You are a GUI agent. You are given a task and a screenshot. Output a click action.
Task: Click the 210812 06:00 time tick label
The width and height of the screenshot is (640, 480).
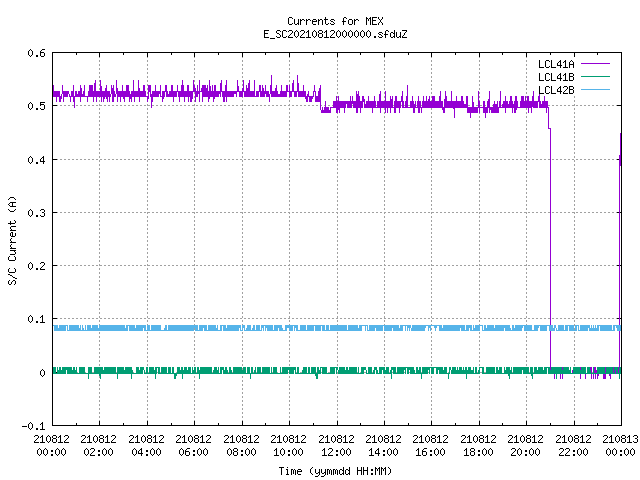coord(193,445)
